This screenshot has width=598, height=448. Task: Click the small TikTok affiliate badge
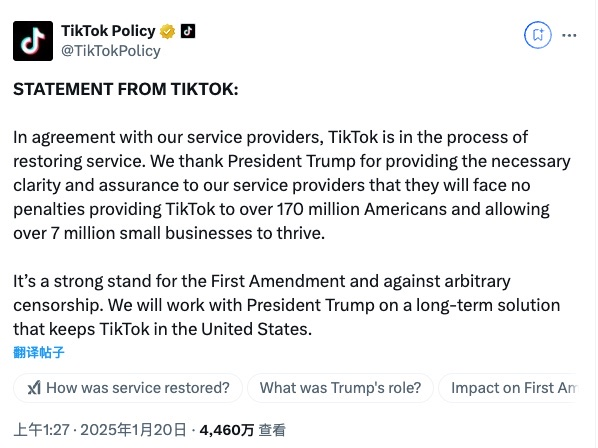[x=188, y=31]
